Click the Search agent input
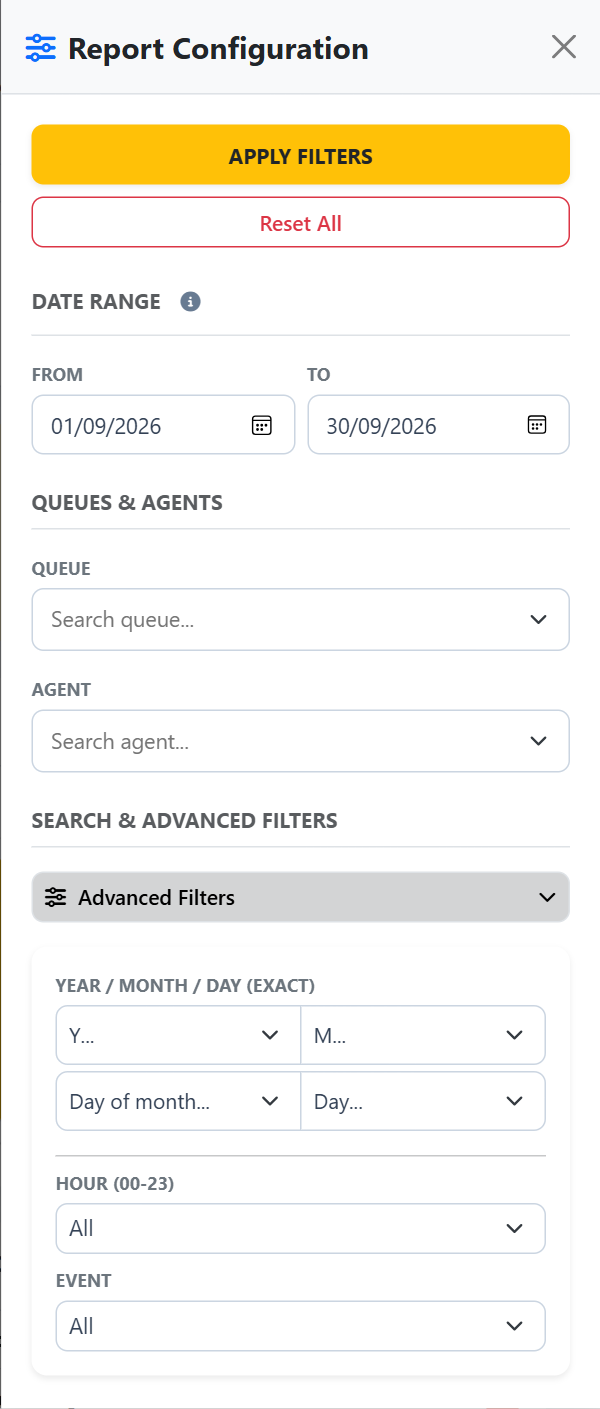The width and height of the screenshot is (600, 1409). coord(301,741)
